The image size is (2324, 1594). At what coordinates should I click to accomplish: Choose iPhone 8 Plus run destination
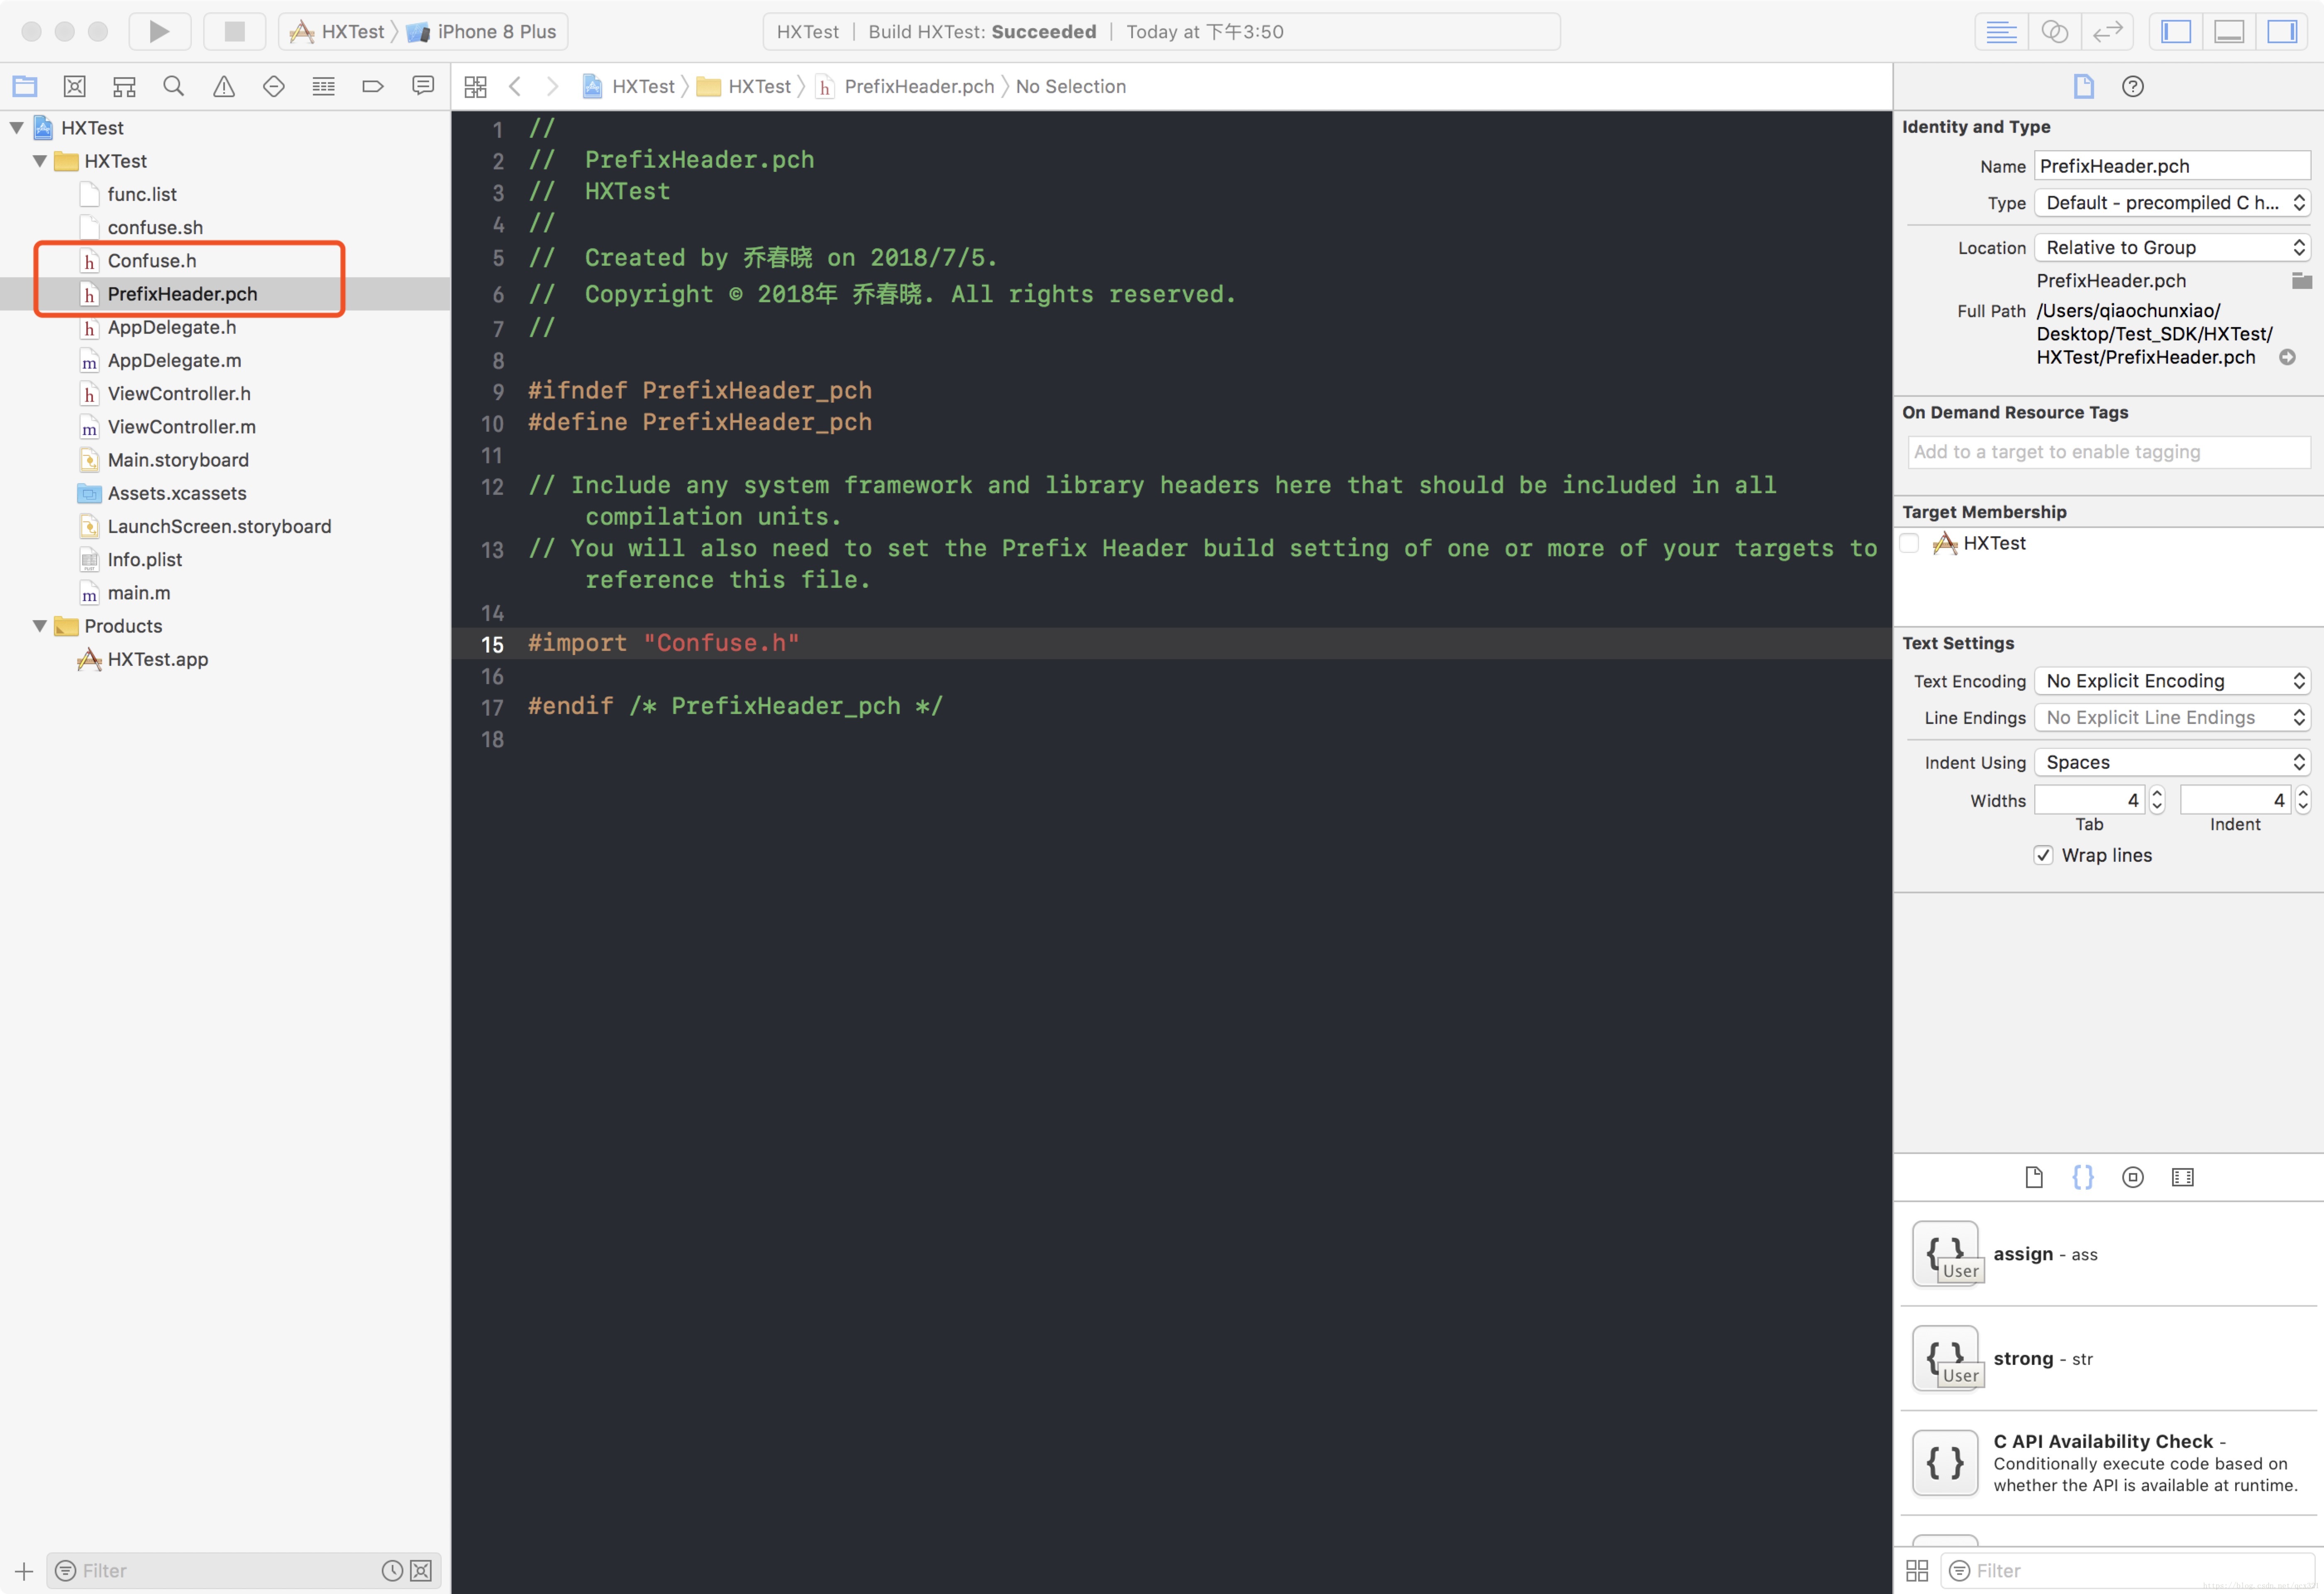482,32
